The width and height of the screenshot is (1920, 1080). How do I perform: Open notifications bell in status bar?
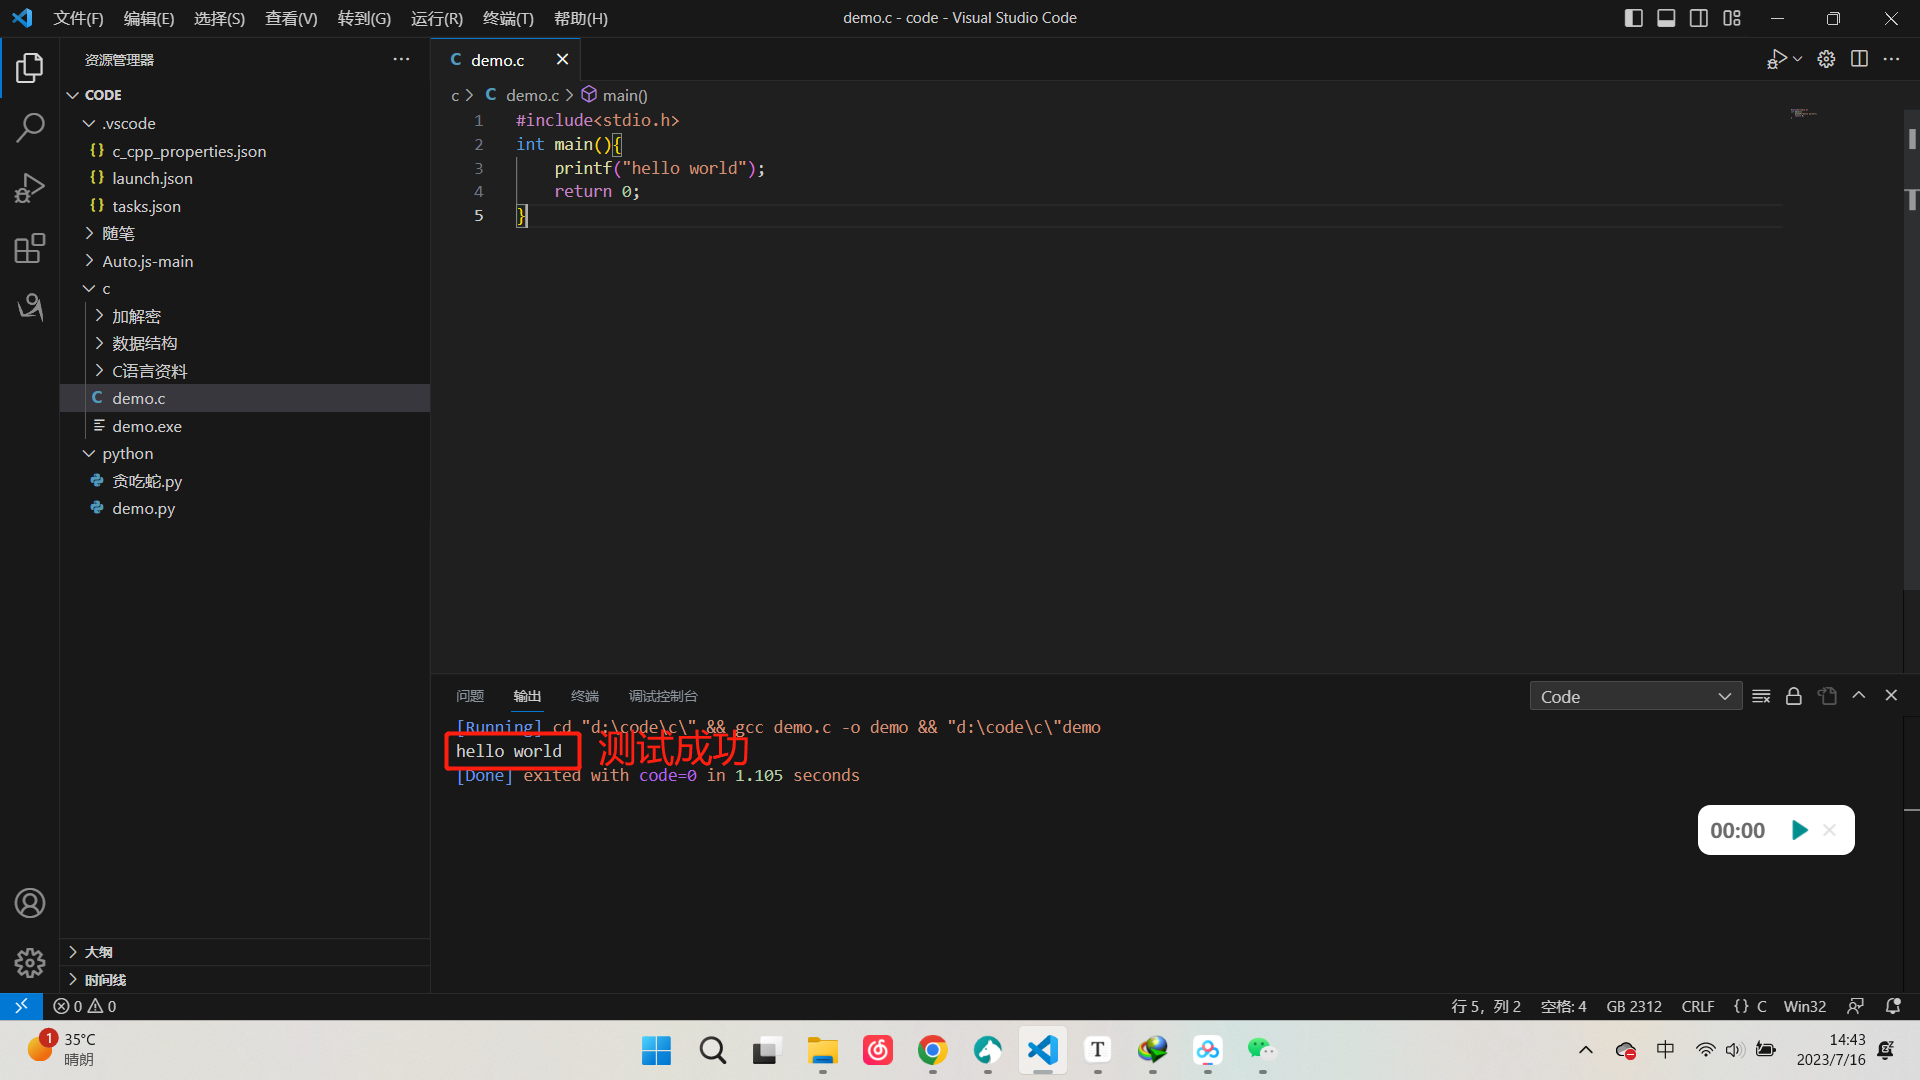(1893, 1006)
